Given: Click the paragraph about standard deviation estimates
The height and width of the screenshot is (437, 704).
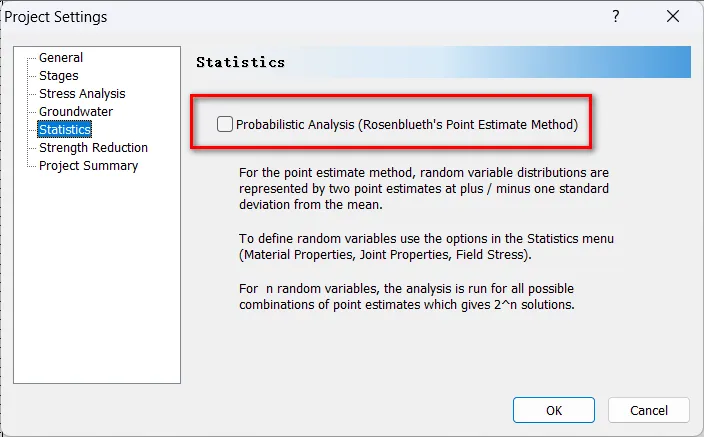Looking at the screenshot, I should point(423,188).
